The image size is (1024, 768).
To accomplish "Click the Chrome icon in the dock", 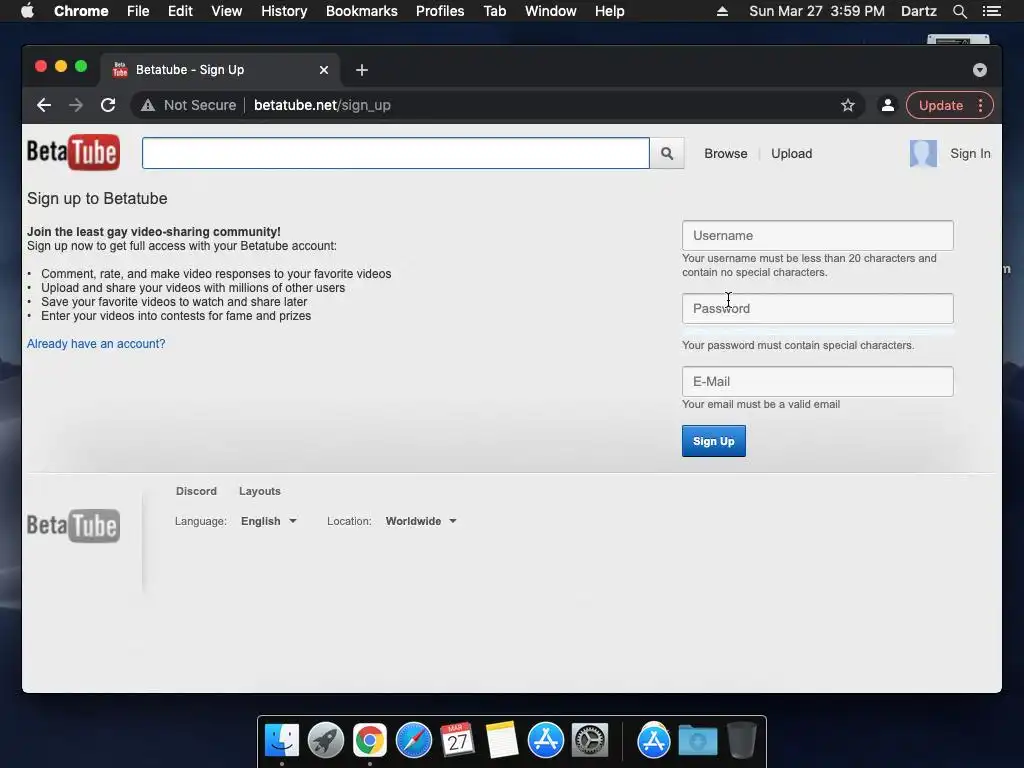I will click(x=370, y=741).
